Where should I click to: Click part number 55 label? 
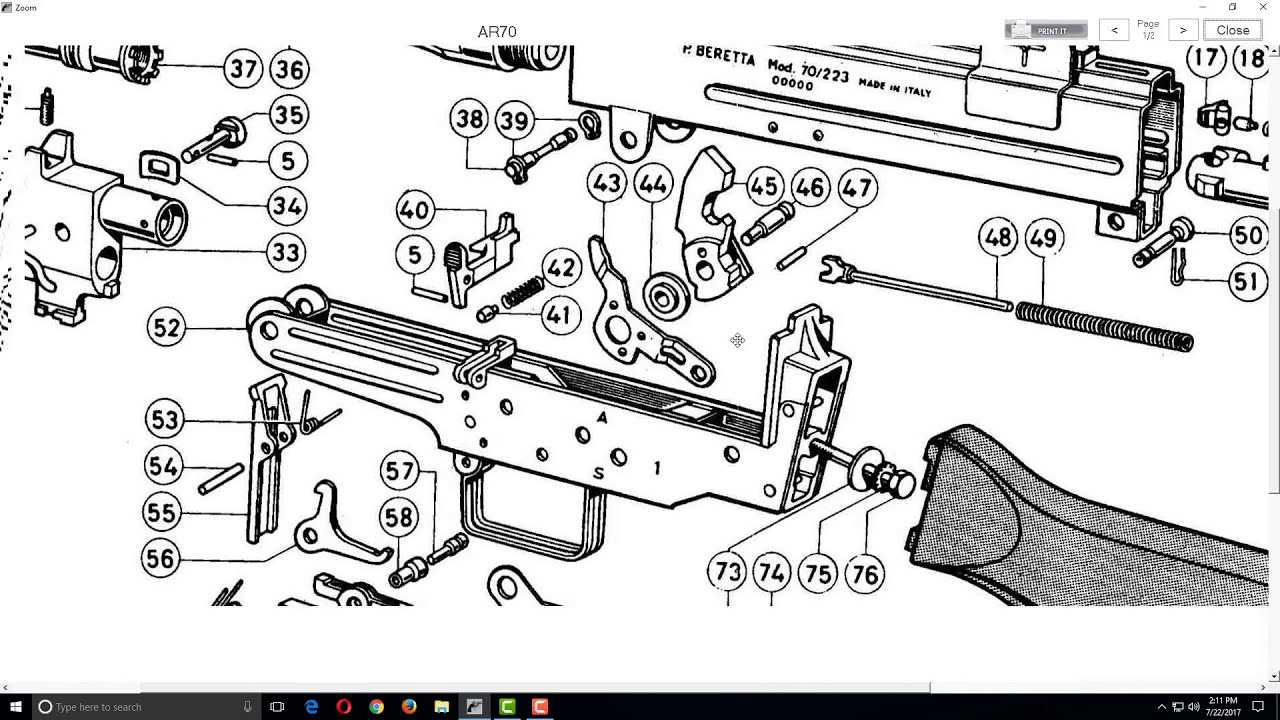[161, 513]
